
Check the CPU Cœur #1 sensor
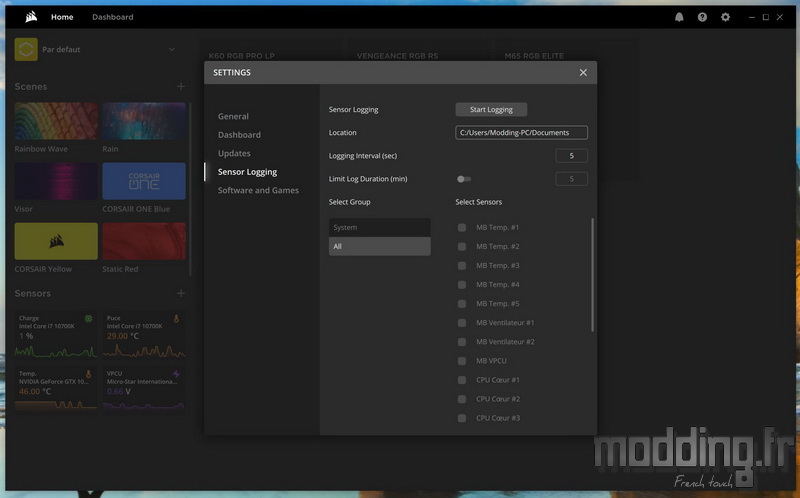462,380
